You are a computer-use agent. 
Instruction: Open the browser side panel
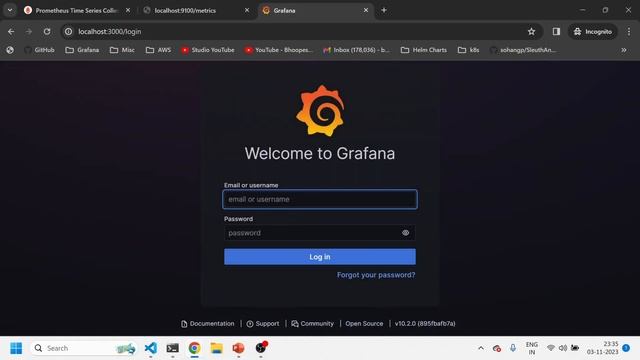click(556, 31)
